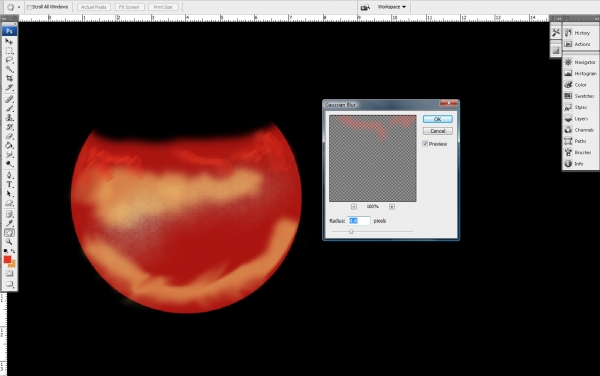The image size is (600, 376).
Task: Select the Clone Stamp tool
Action: [9, 118]
